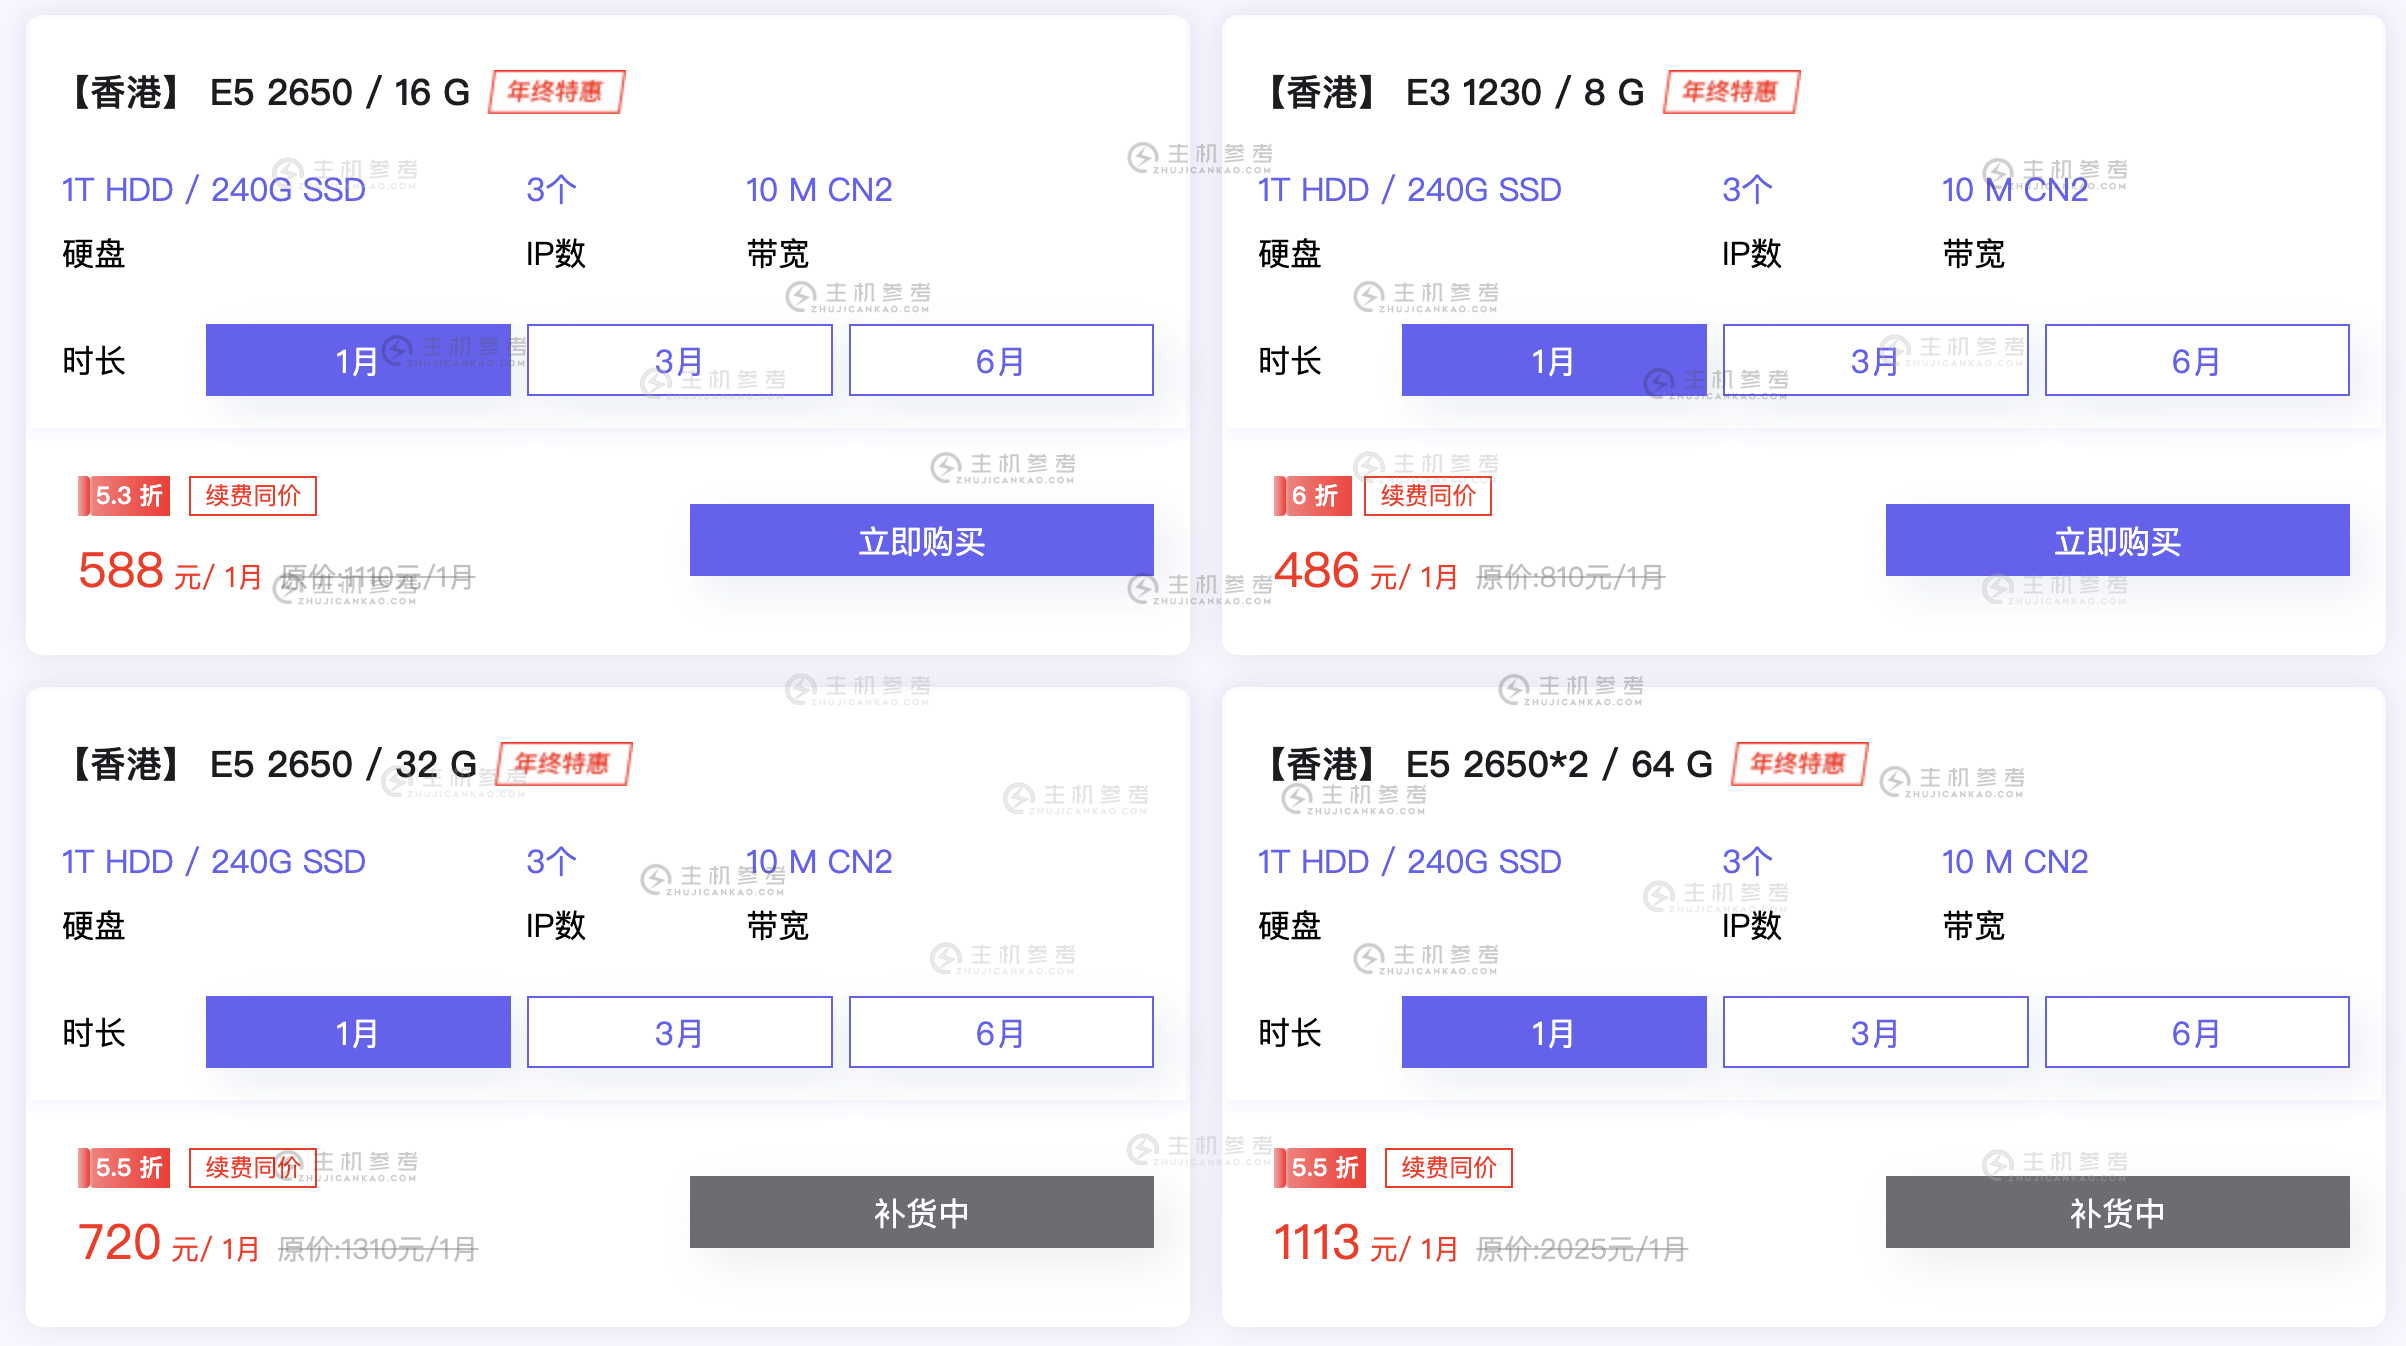The width and height of the screenshot is (2406, 1346).
Task: Select 3月 duration for E5 2650 32G
Action: (679, 1032)
